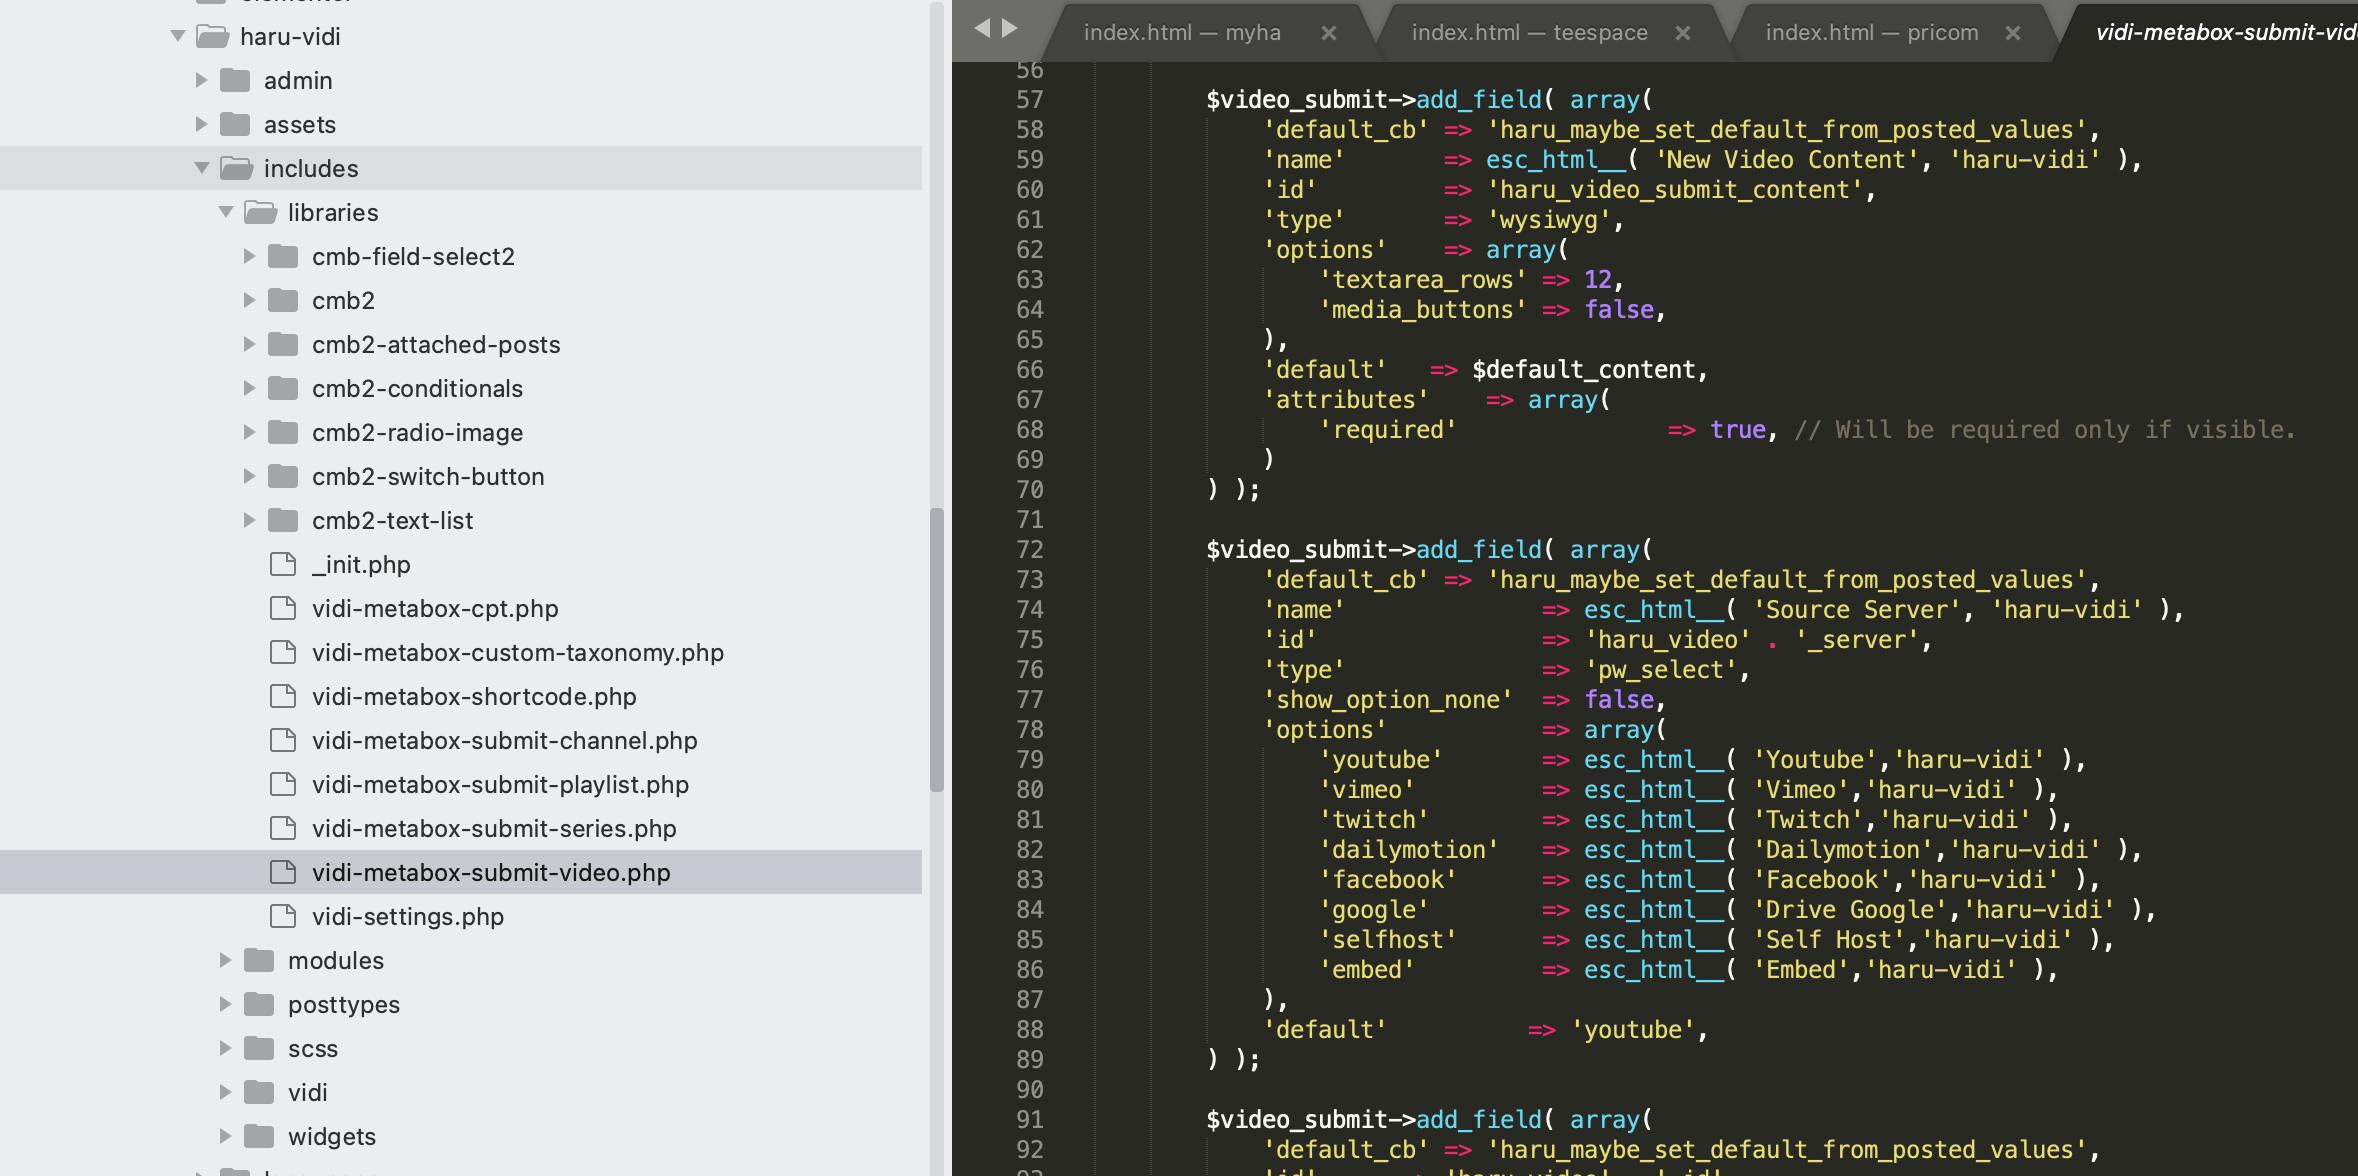The height and width of the screenshot is (1176, 2358).
Task: Click the admin folder icon
Action: pyautogui.click(x=235, y=80)
